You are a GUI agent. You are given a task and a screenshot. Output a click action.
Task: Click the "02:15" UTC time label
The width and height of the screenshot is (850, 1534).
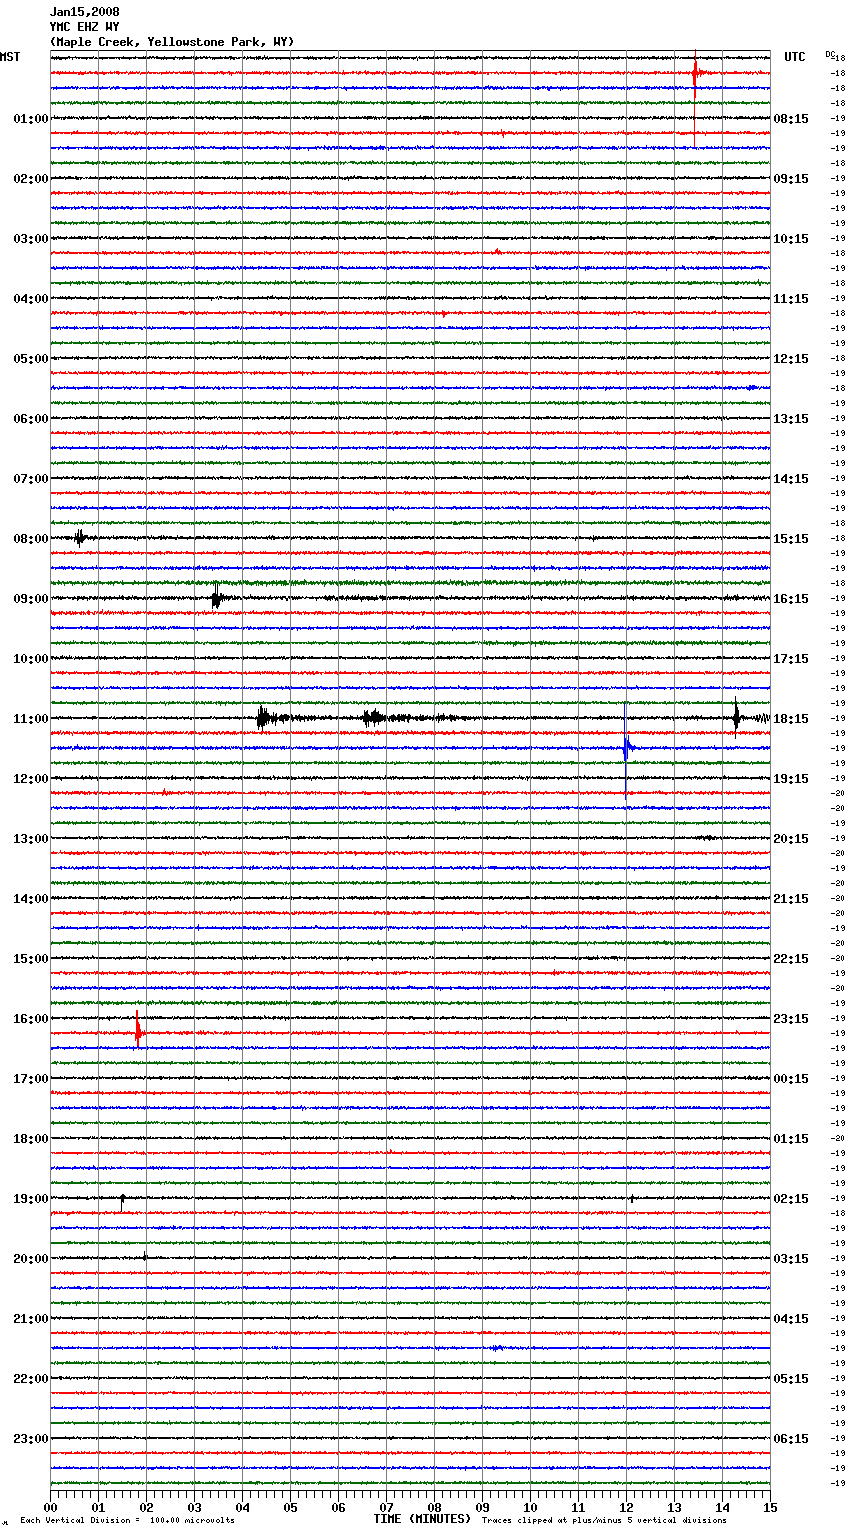(791, 1199)
